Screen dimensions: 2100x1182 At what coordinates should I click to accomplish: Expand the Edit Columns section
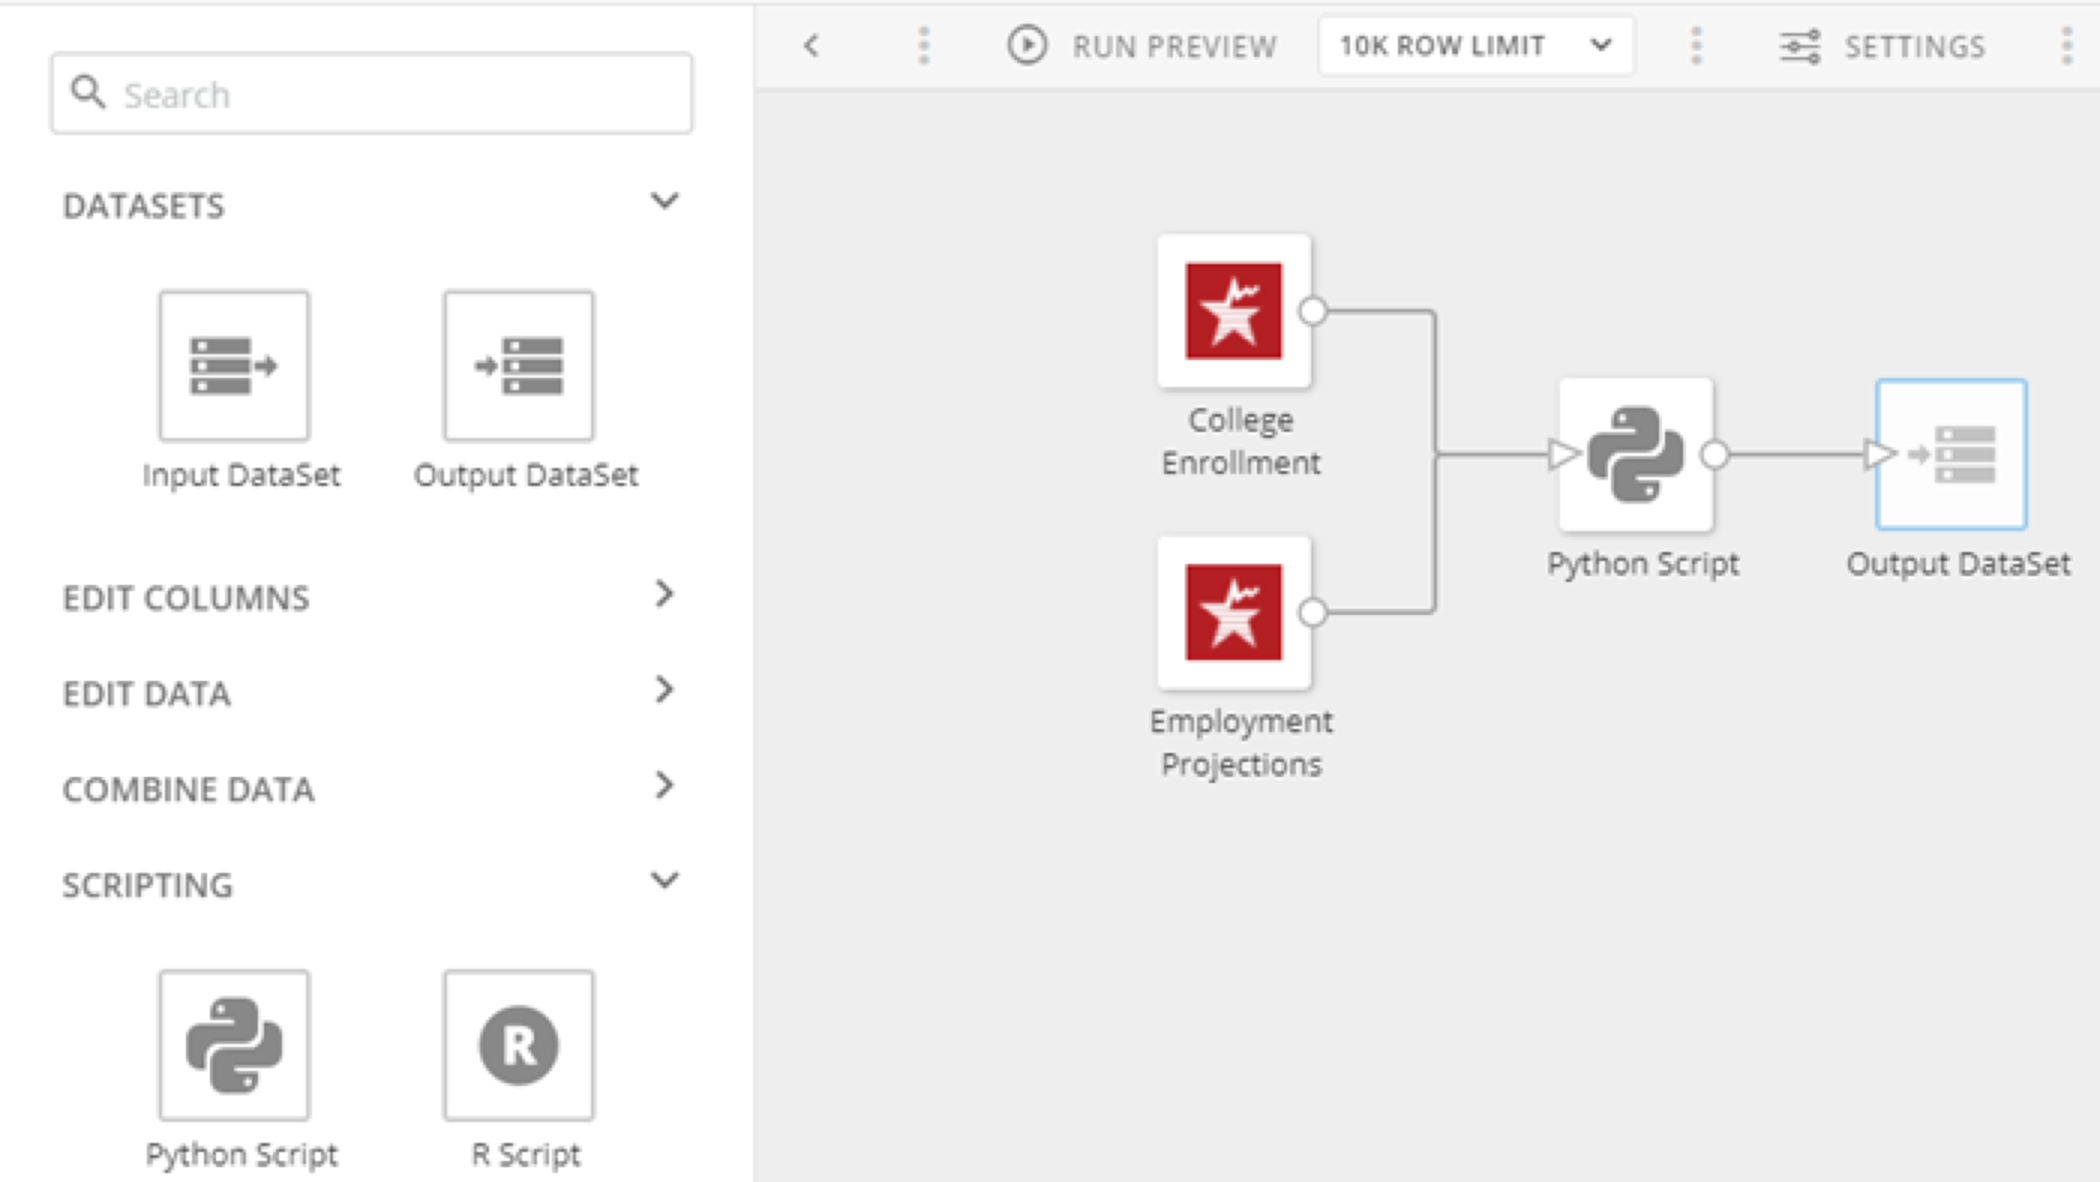(664, 595)
